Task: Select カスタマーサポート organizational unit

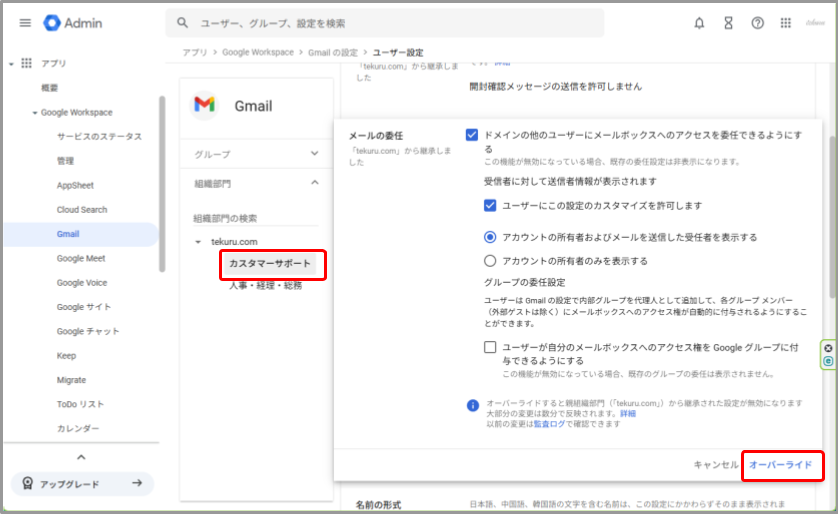Action: 270,263
